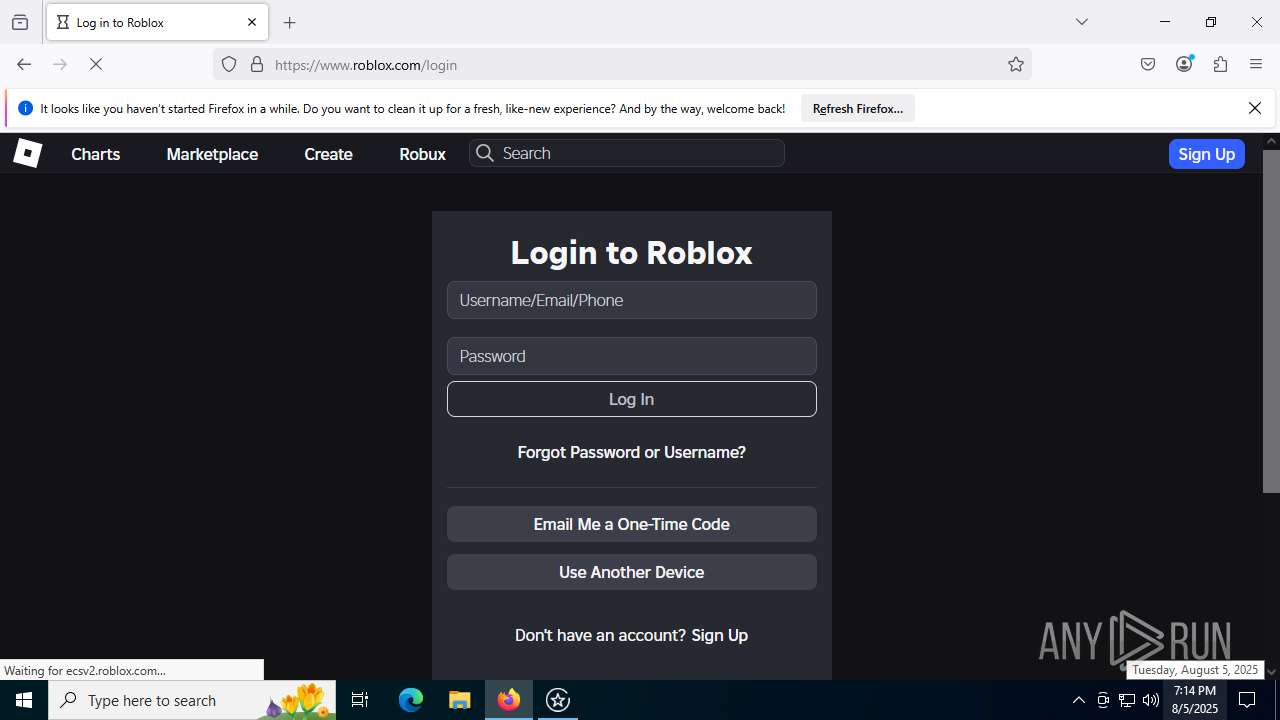Open the Charts menu item
Screen dimensions: 1280x720
click(96, 154)
